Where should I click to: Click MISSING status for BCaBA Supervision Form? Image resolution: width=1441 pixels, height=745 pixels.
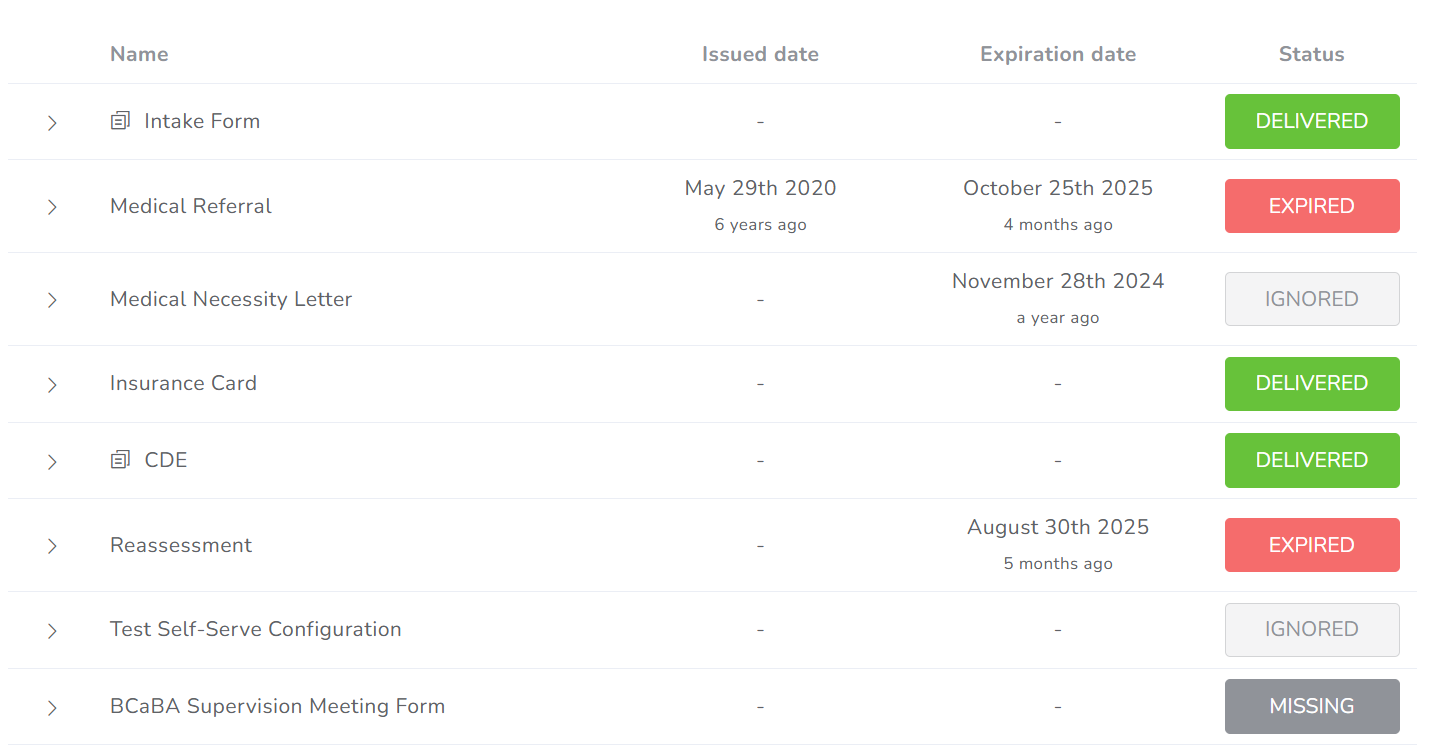click(x=1311, y=706)
